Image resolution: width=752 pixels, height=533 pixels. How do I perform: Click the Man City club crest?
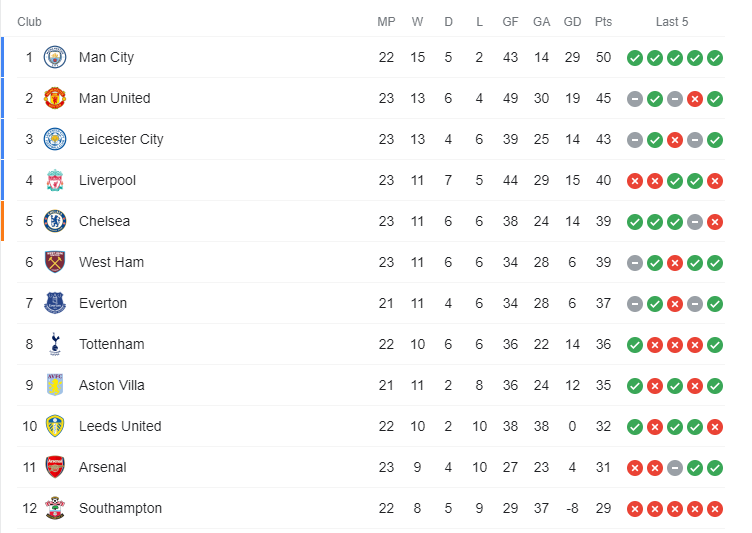click(55, 57)
